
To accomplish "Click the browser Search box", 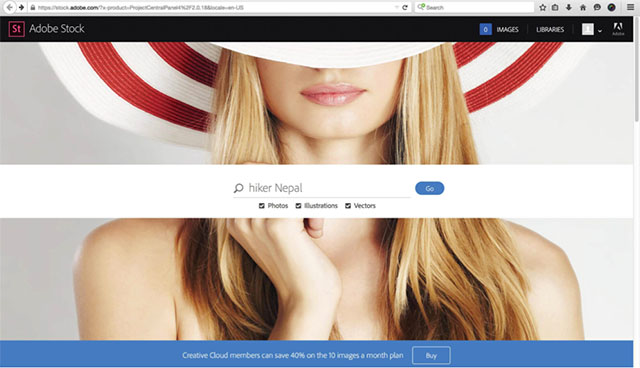I will pyautogui.click(x=474, y=7).
